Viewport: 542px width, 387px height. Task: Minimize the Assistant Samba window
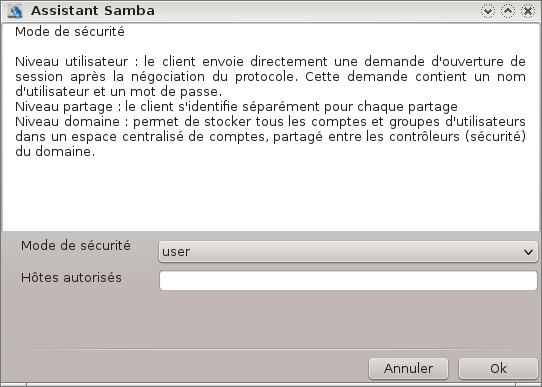488,11
